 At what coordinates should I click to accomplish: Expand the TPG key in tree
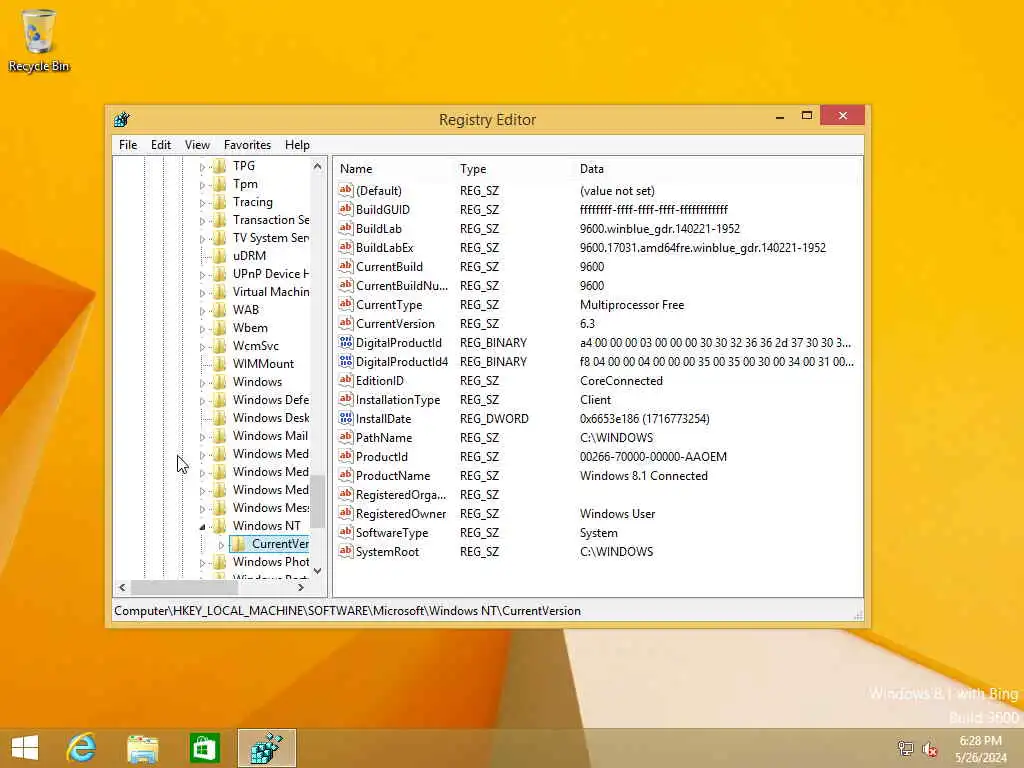(202, 167)
